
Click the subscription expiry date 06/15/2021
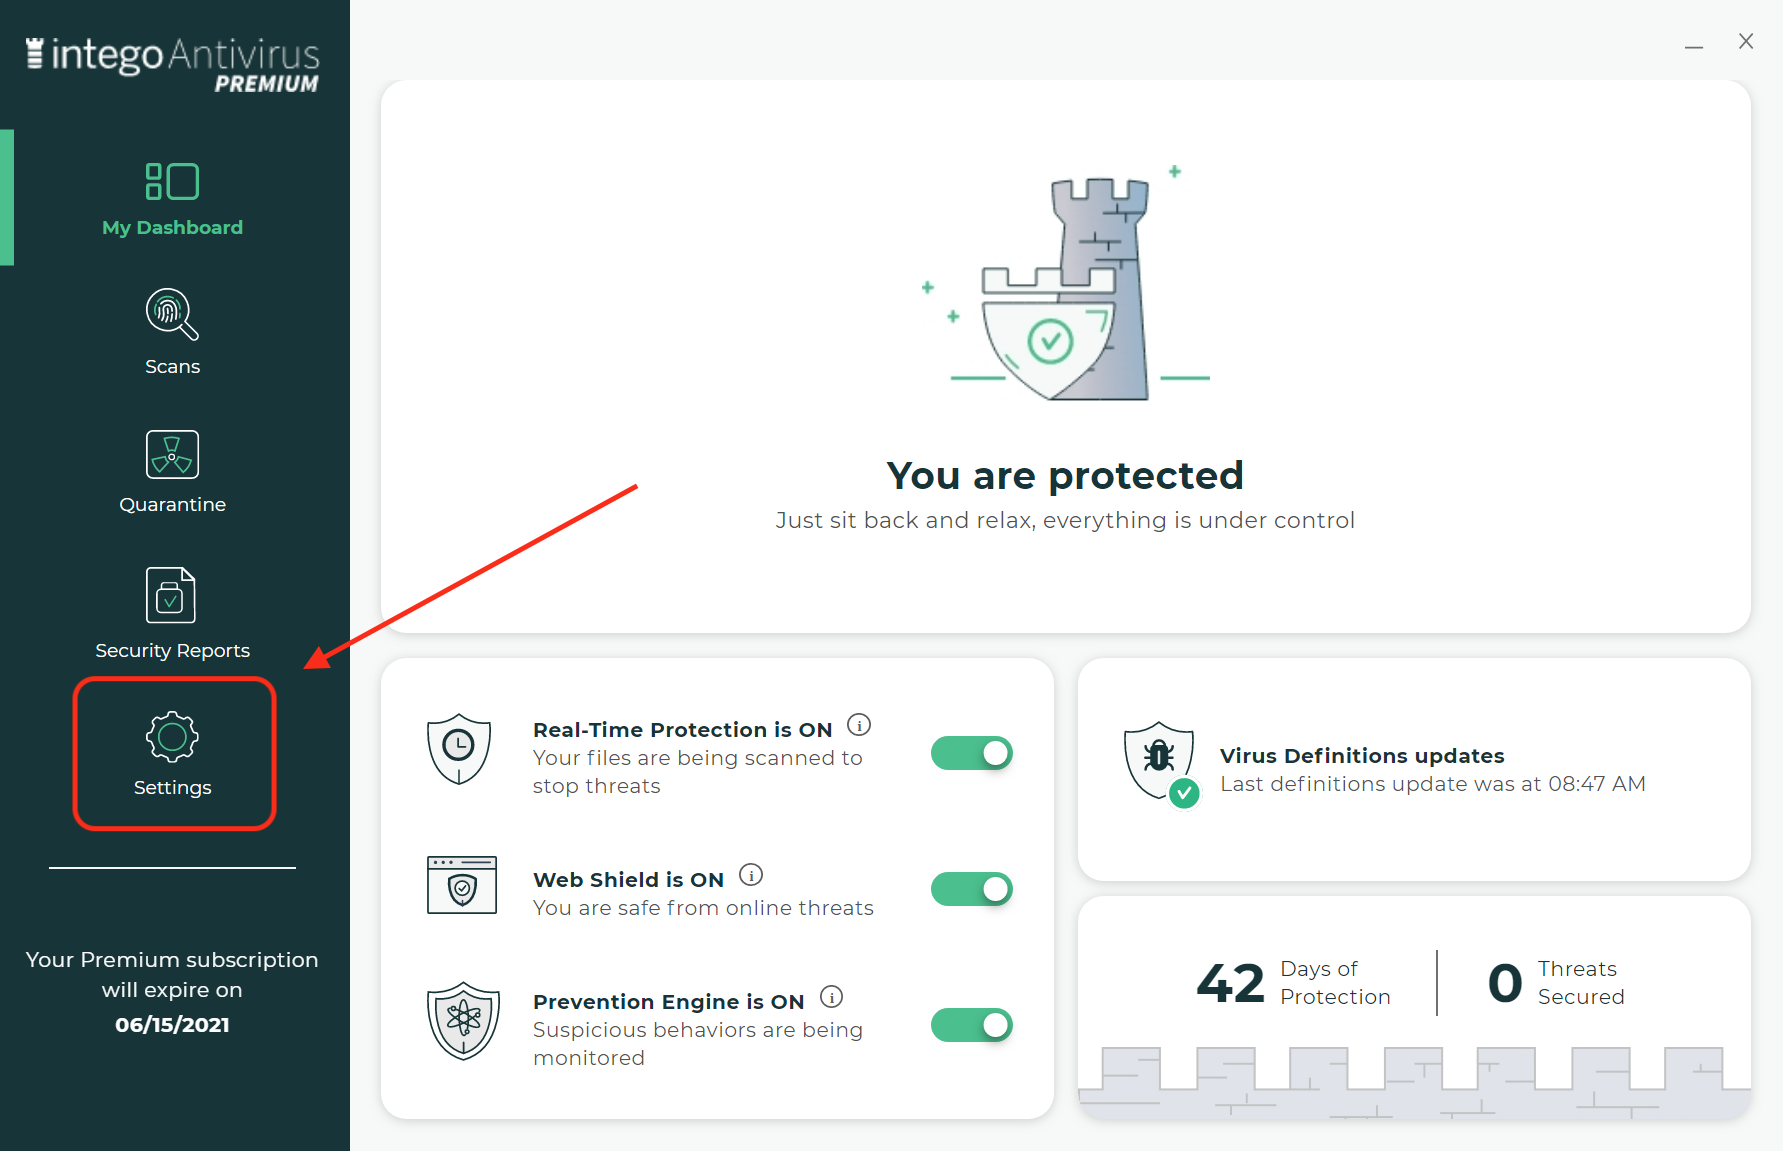click(172, 1025)
